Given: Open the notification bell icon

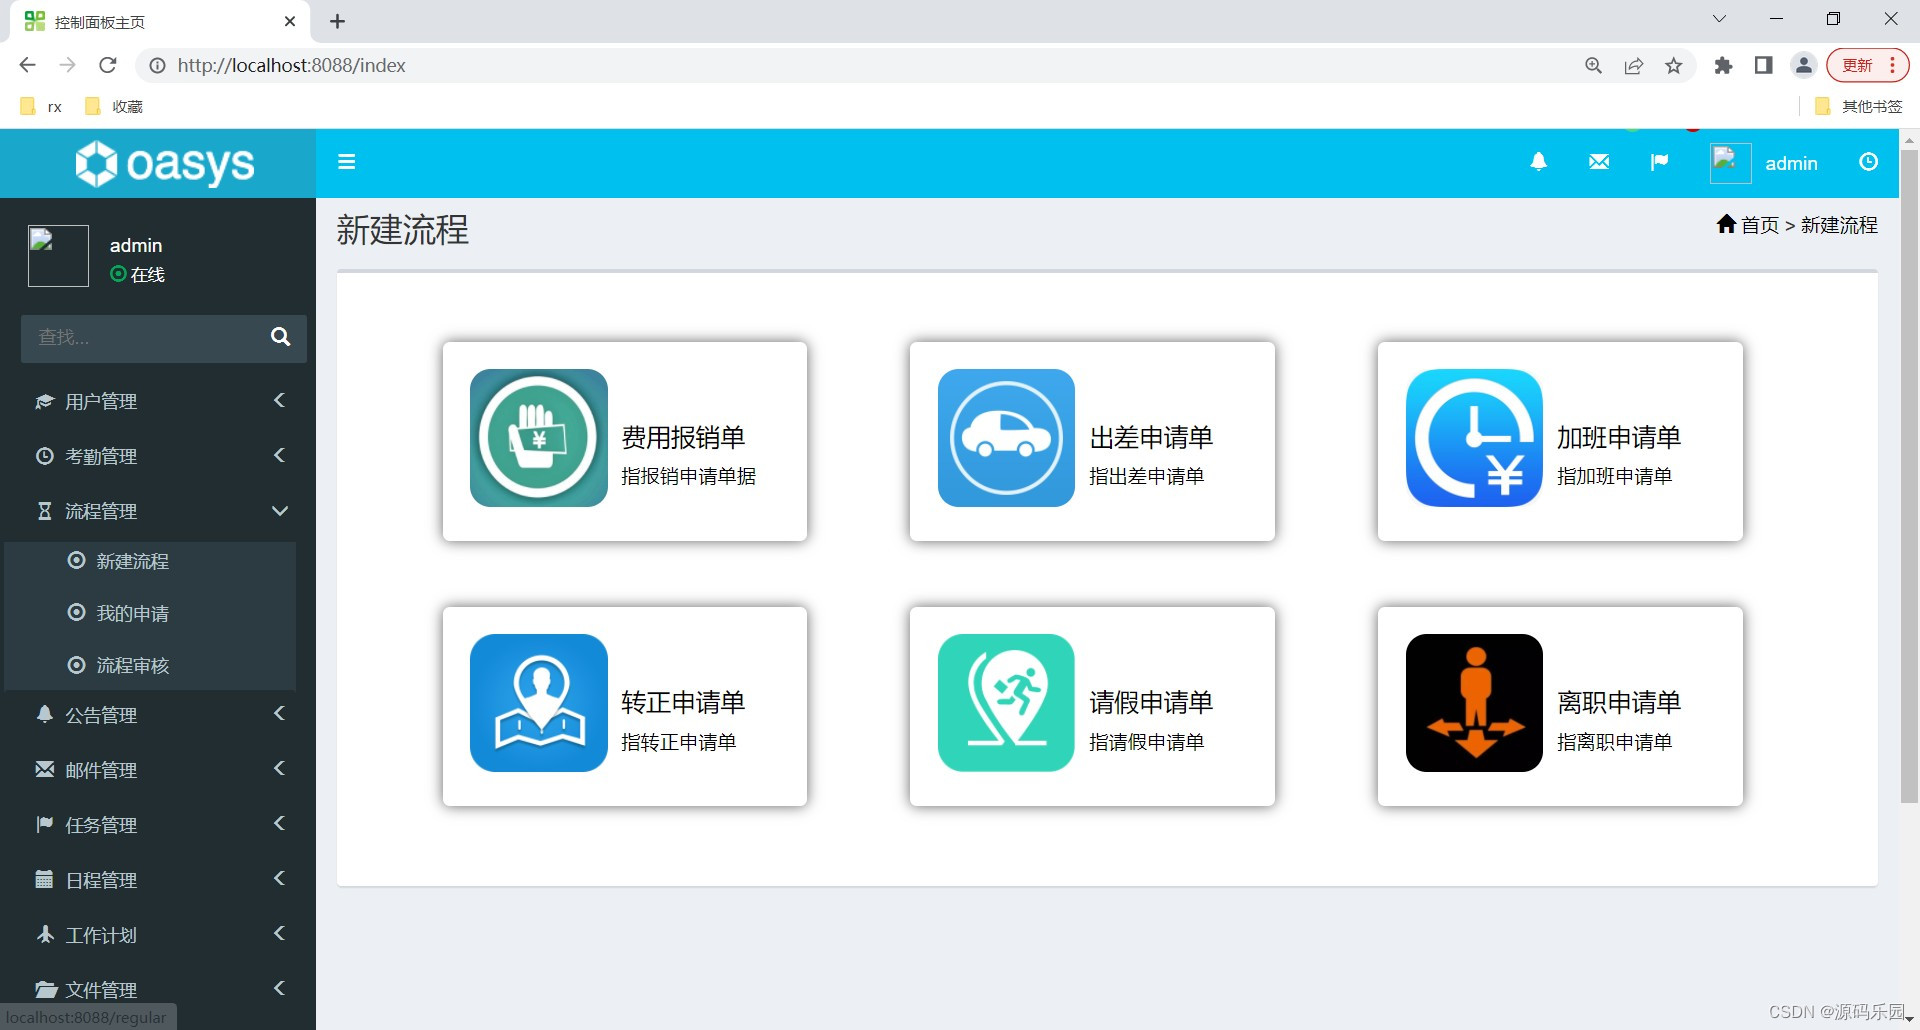Looking at the screenshot, I should click(x=1538, y=161).
